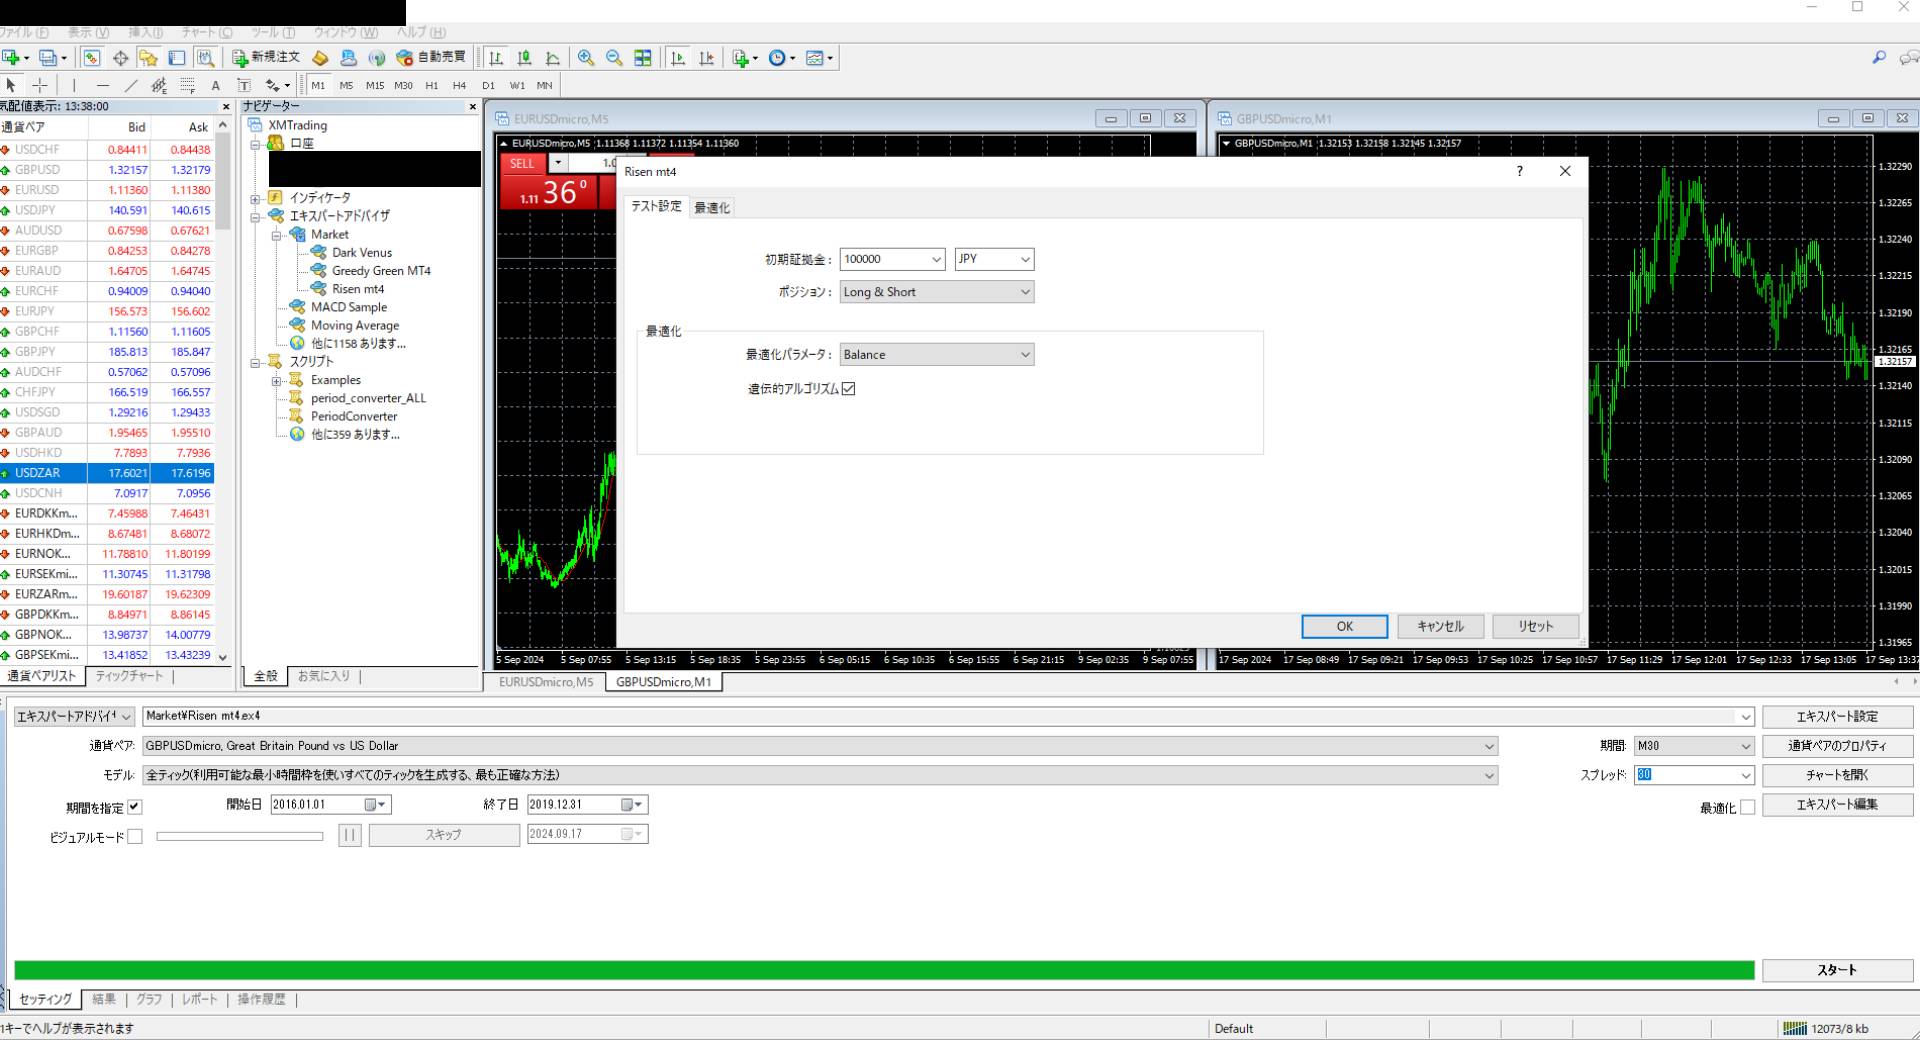This screenshot has width=1920, height=1040.
Task: Toggle the Terminal panel icon
Action: pos(177,58)
